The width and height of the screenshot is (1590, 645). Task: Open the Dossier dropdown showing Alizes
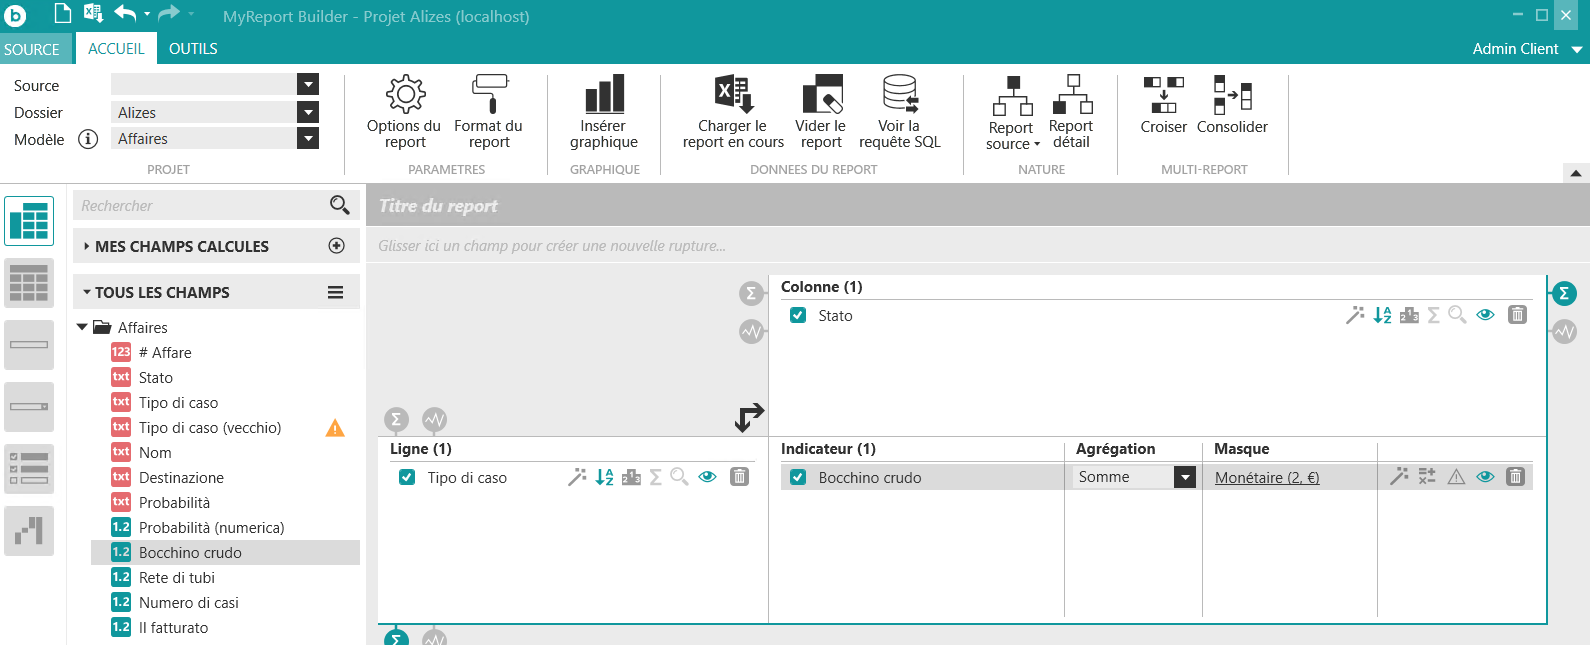[308, 112]
